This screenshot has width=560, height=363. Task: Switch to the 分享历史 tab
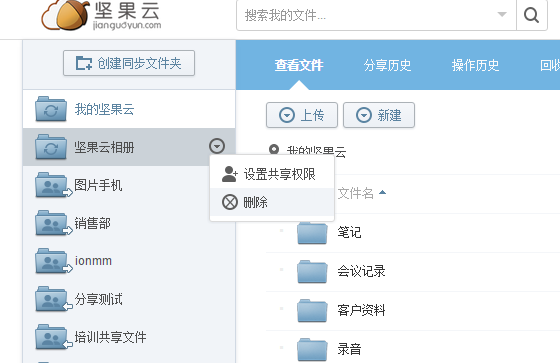point(388,65)
